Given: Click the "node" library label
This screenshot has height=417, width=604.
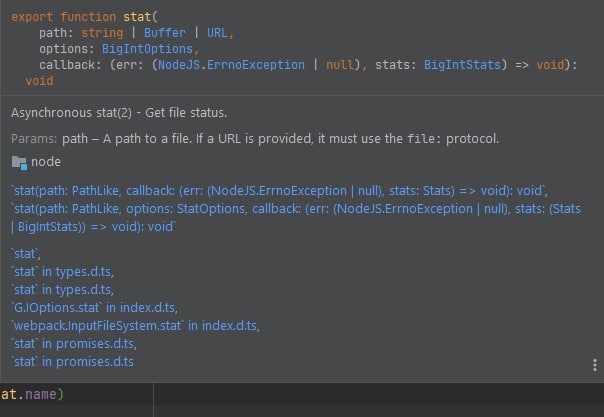Looking at the screenshot, I should click(46, 162).
